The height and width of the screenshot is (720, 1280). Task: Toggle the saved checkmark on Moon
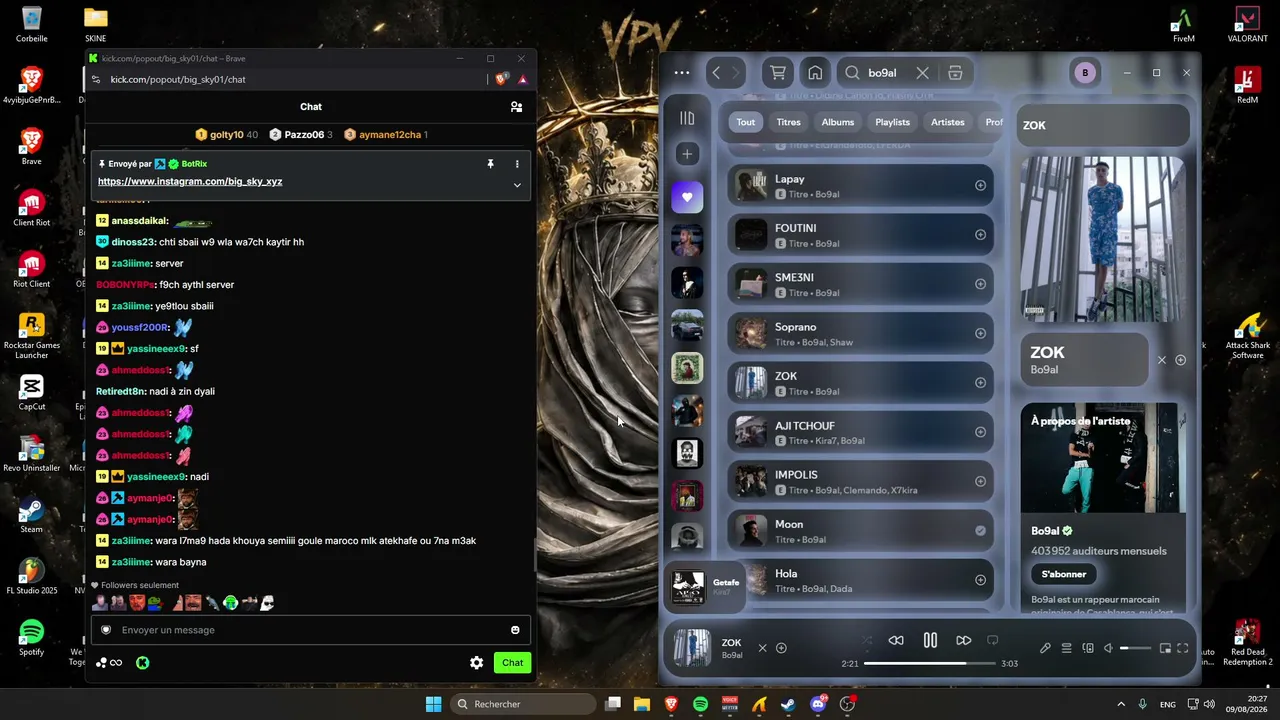980,531
